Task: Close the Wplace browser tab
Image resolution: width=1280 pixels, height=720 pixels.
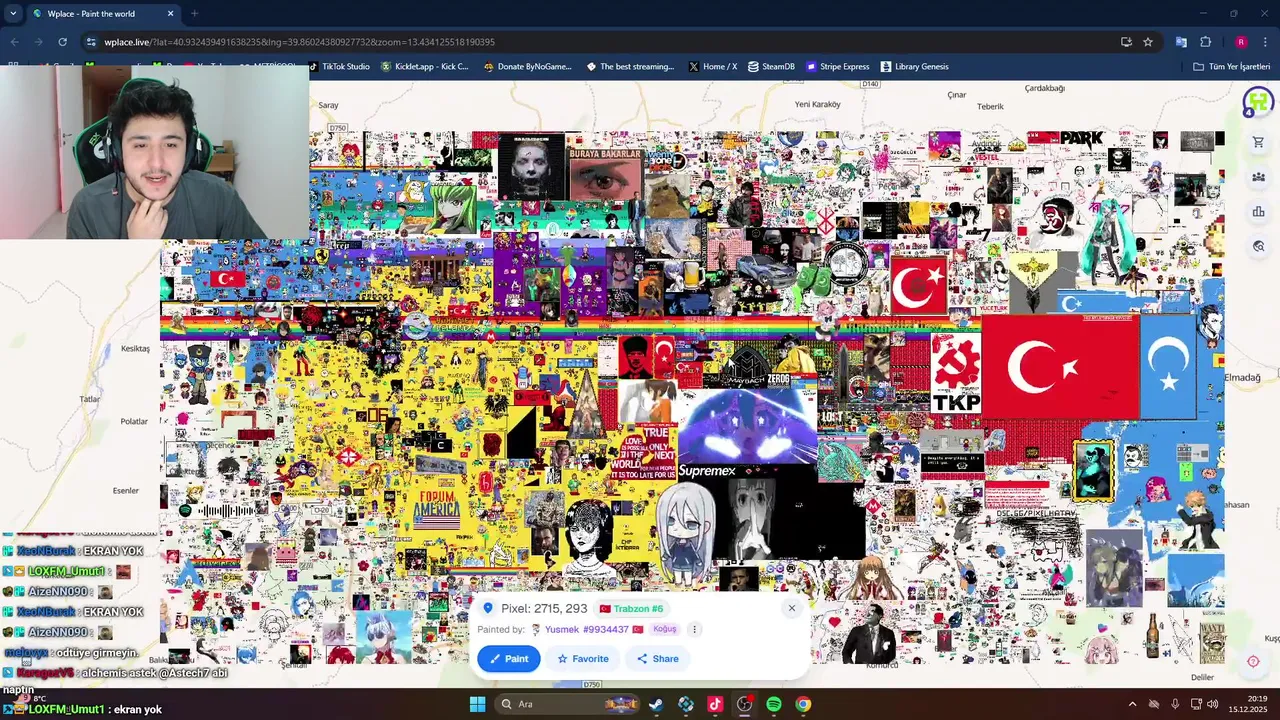Action: click(x=170, y=14)
